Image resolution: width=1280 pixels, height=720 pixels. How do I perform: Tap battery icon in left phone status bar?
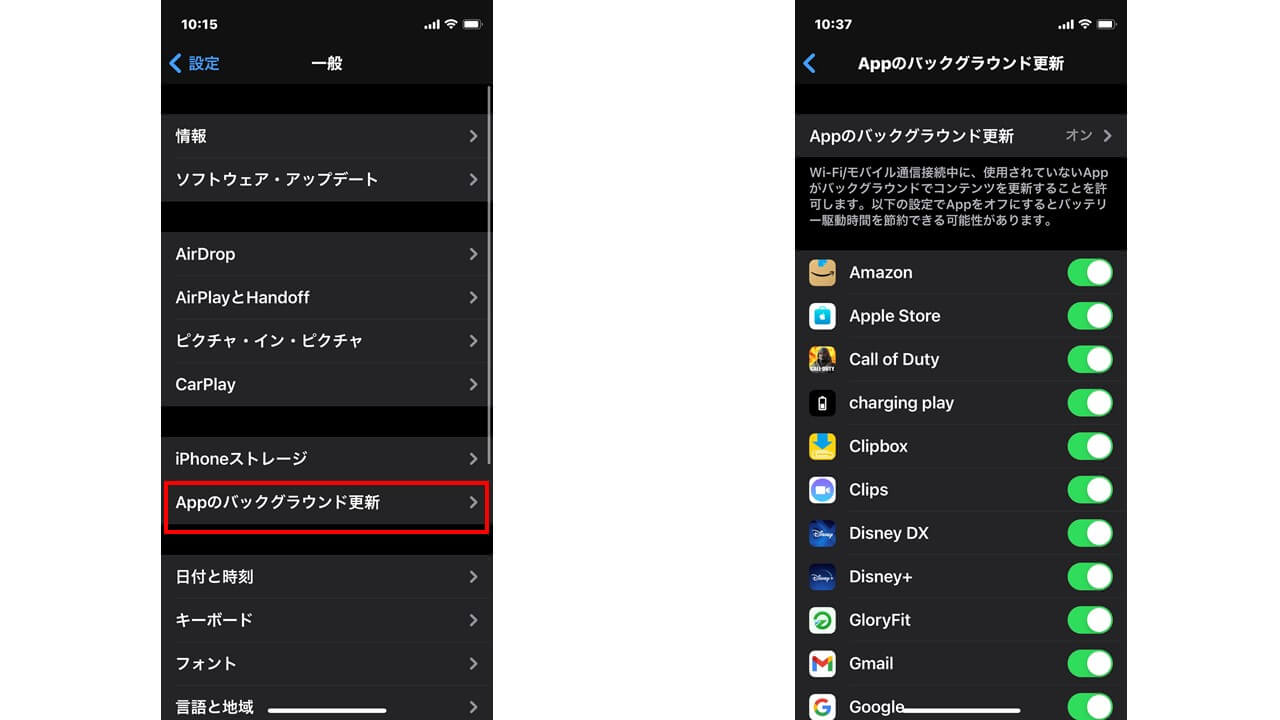point(472,24)
